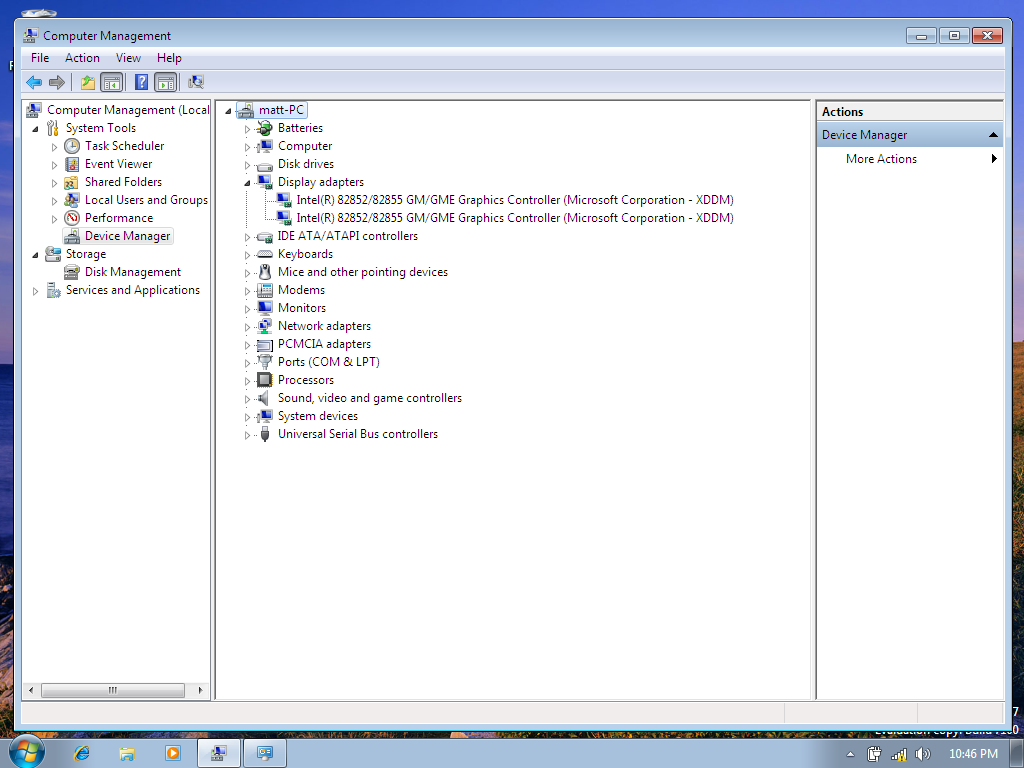Screen dimensions: 1024x768
Task: Click the Batteries device icon
Action: (x=264, y=128)
